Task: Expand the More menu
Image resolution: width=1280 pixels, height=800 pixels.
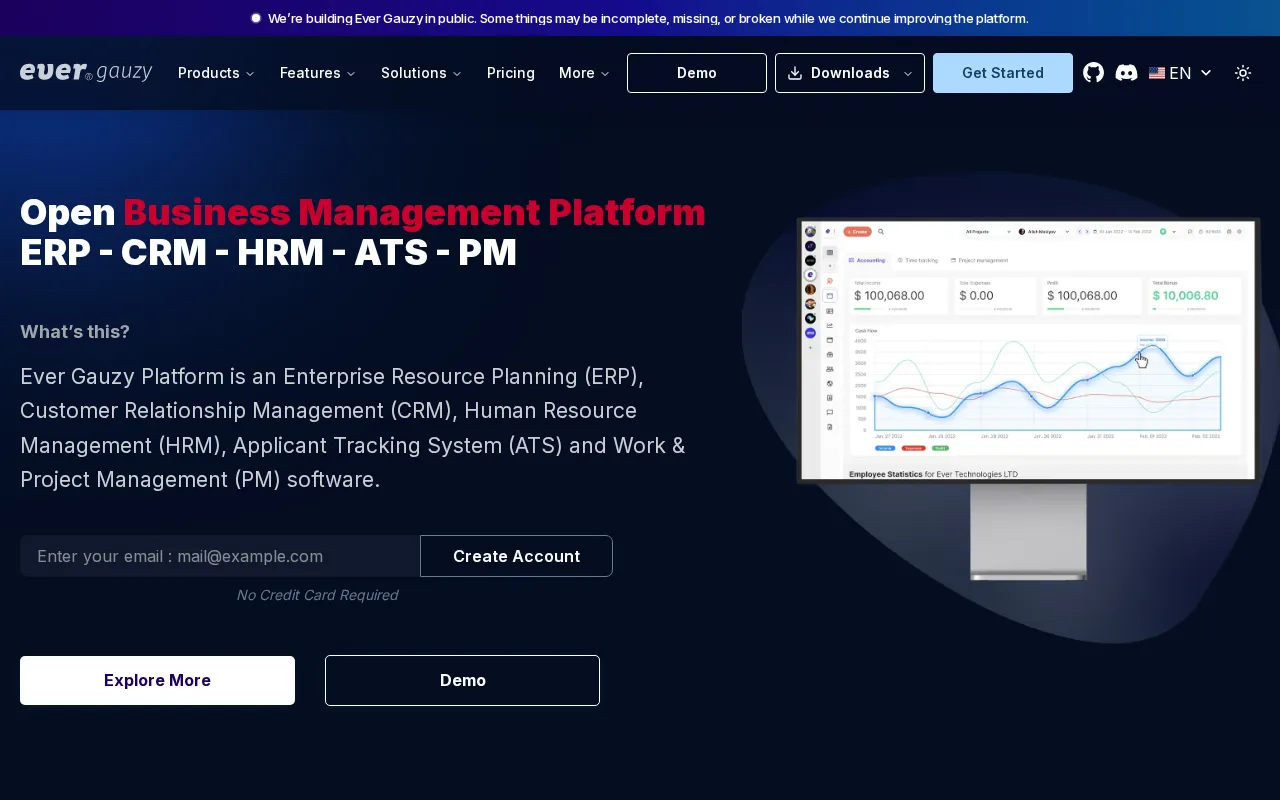Action: point(584,73)
